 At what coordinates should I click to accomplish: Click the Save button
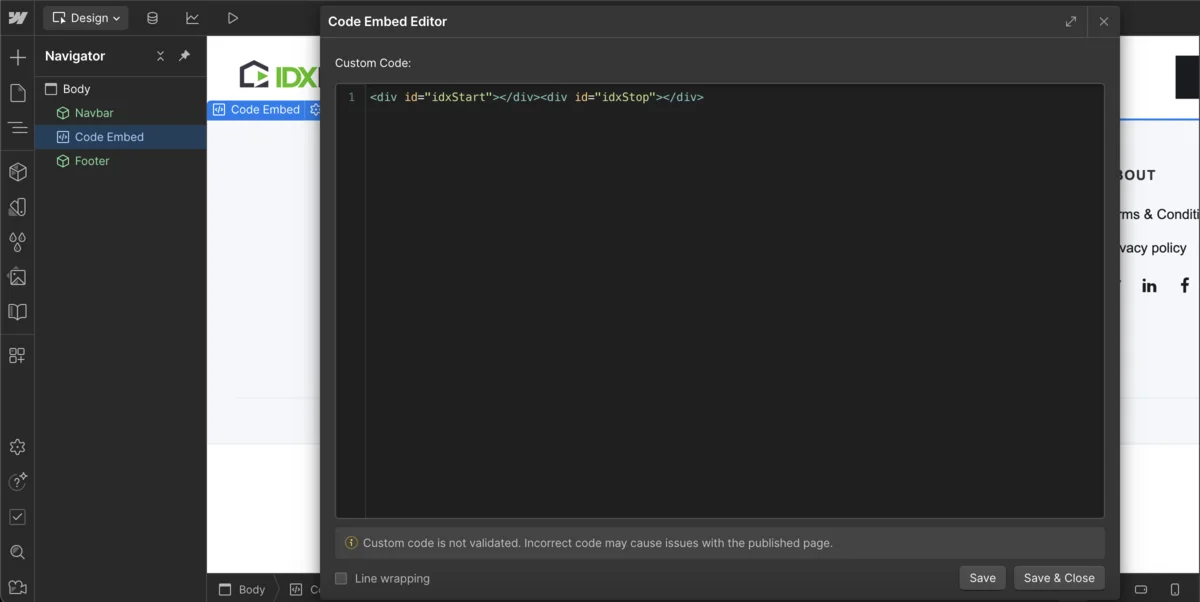point(982,578)
